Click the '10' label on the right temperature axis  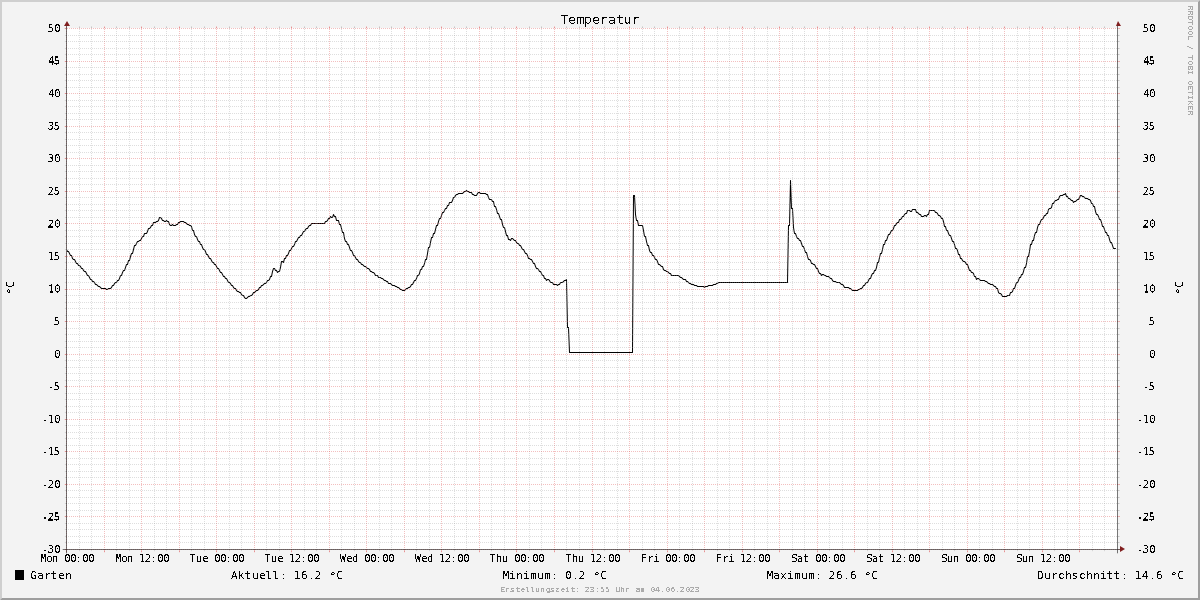pos(1149,289)
